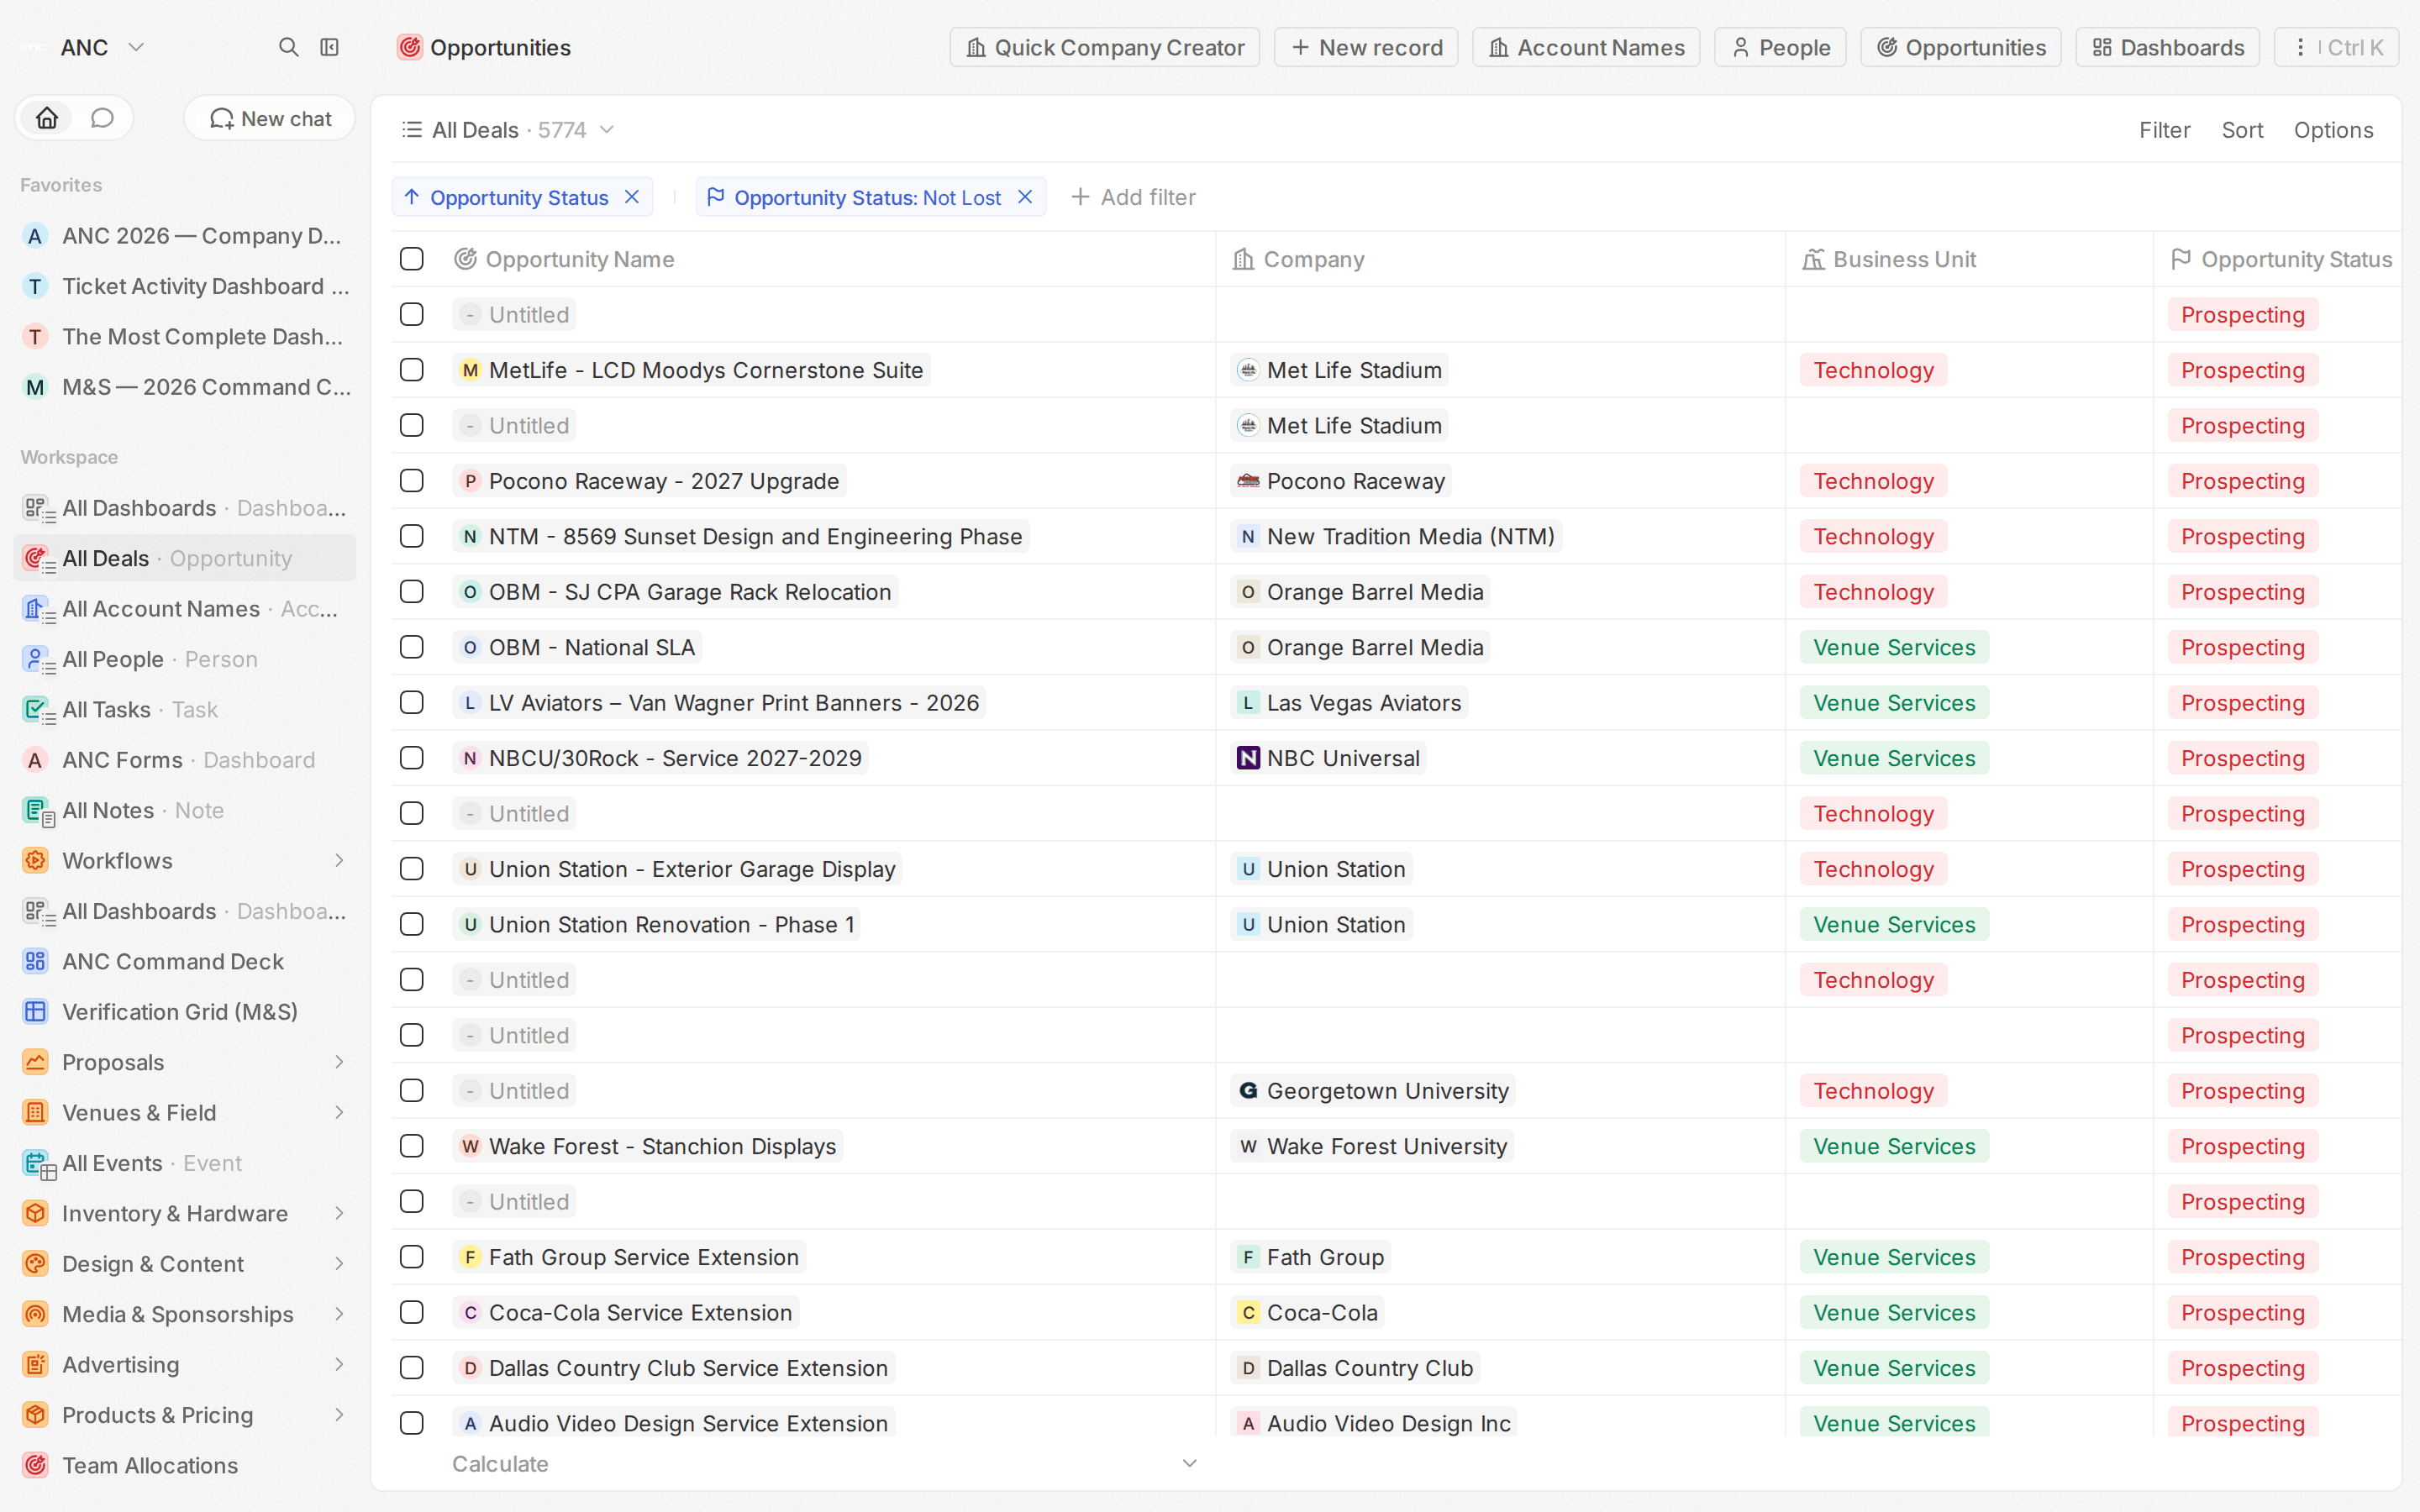
Task: Open All Deals icon in sidebar
Action: (37, 558)
